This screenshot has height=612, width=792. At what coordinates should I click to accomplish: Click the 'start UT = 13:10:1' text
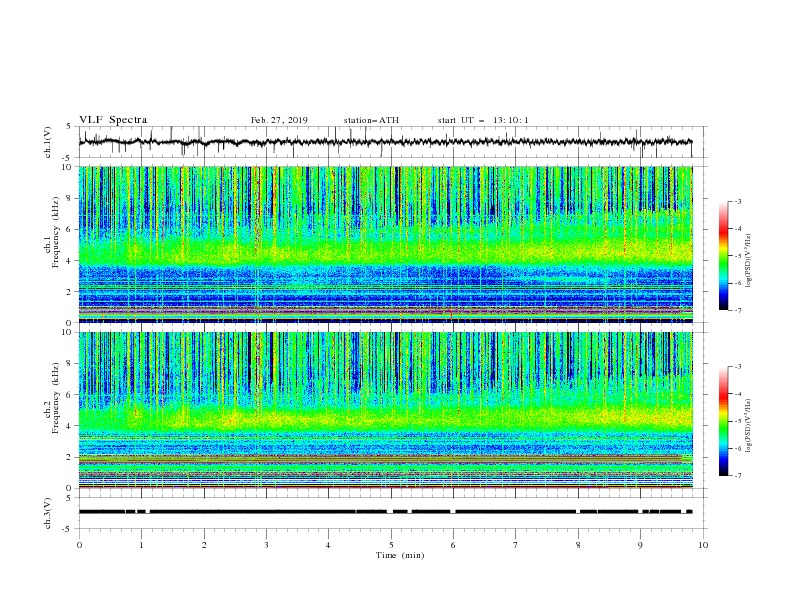[483, 120]
